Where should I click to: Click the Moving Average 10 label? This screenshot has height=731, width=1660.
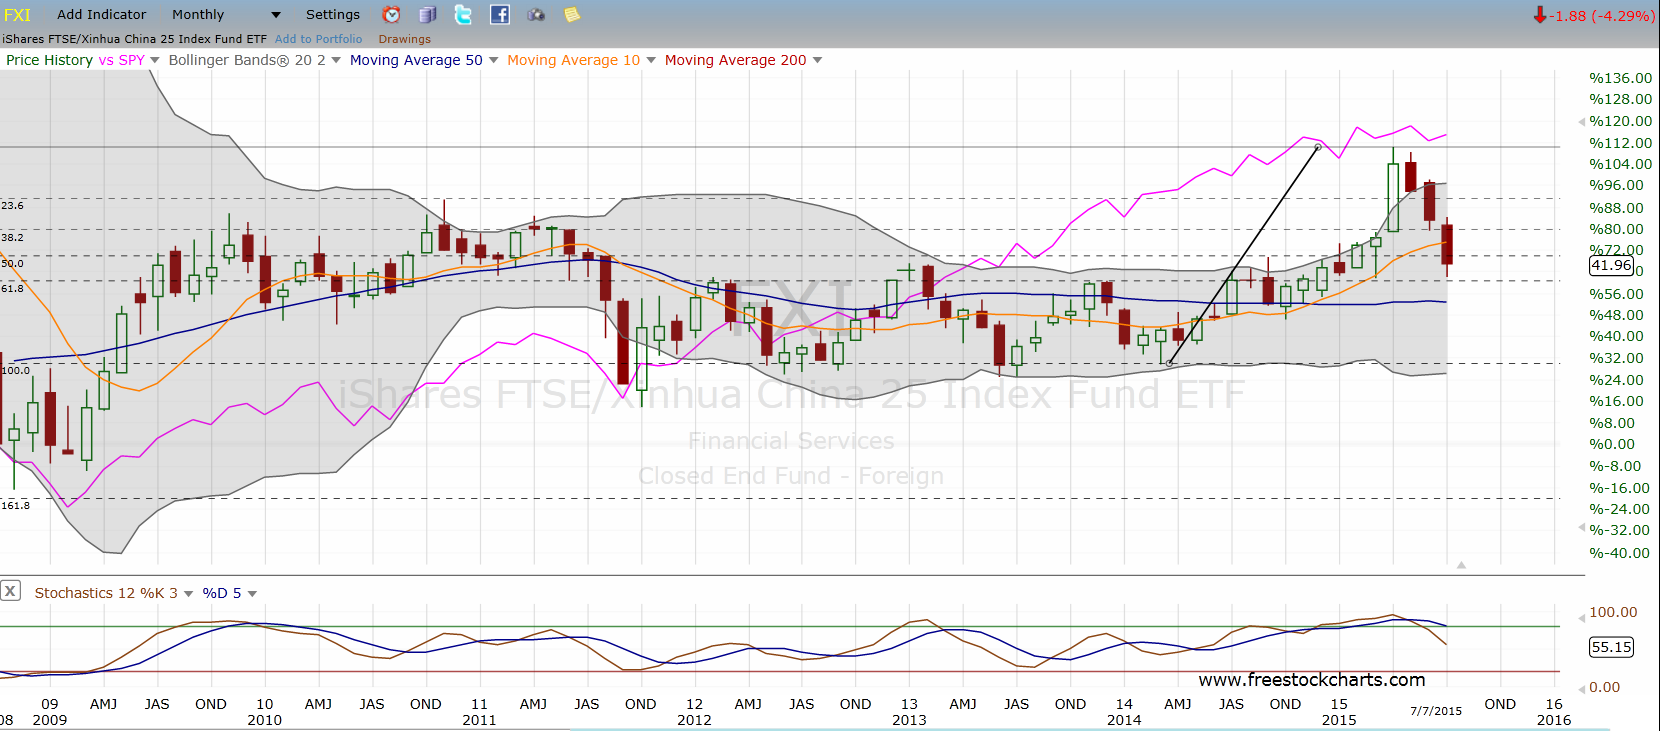click(x=573, y=60)
